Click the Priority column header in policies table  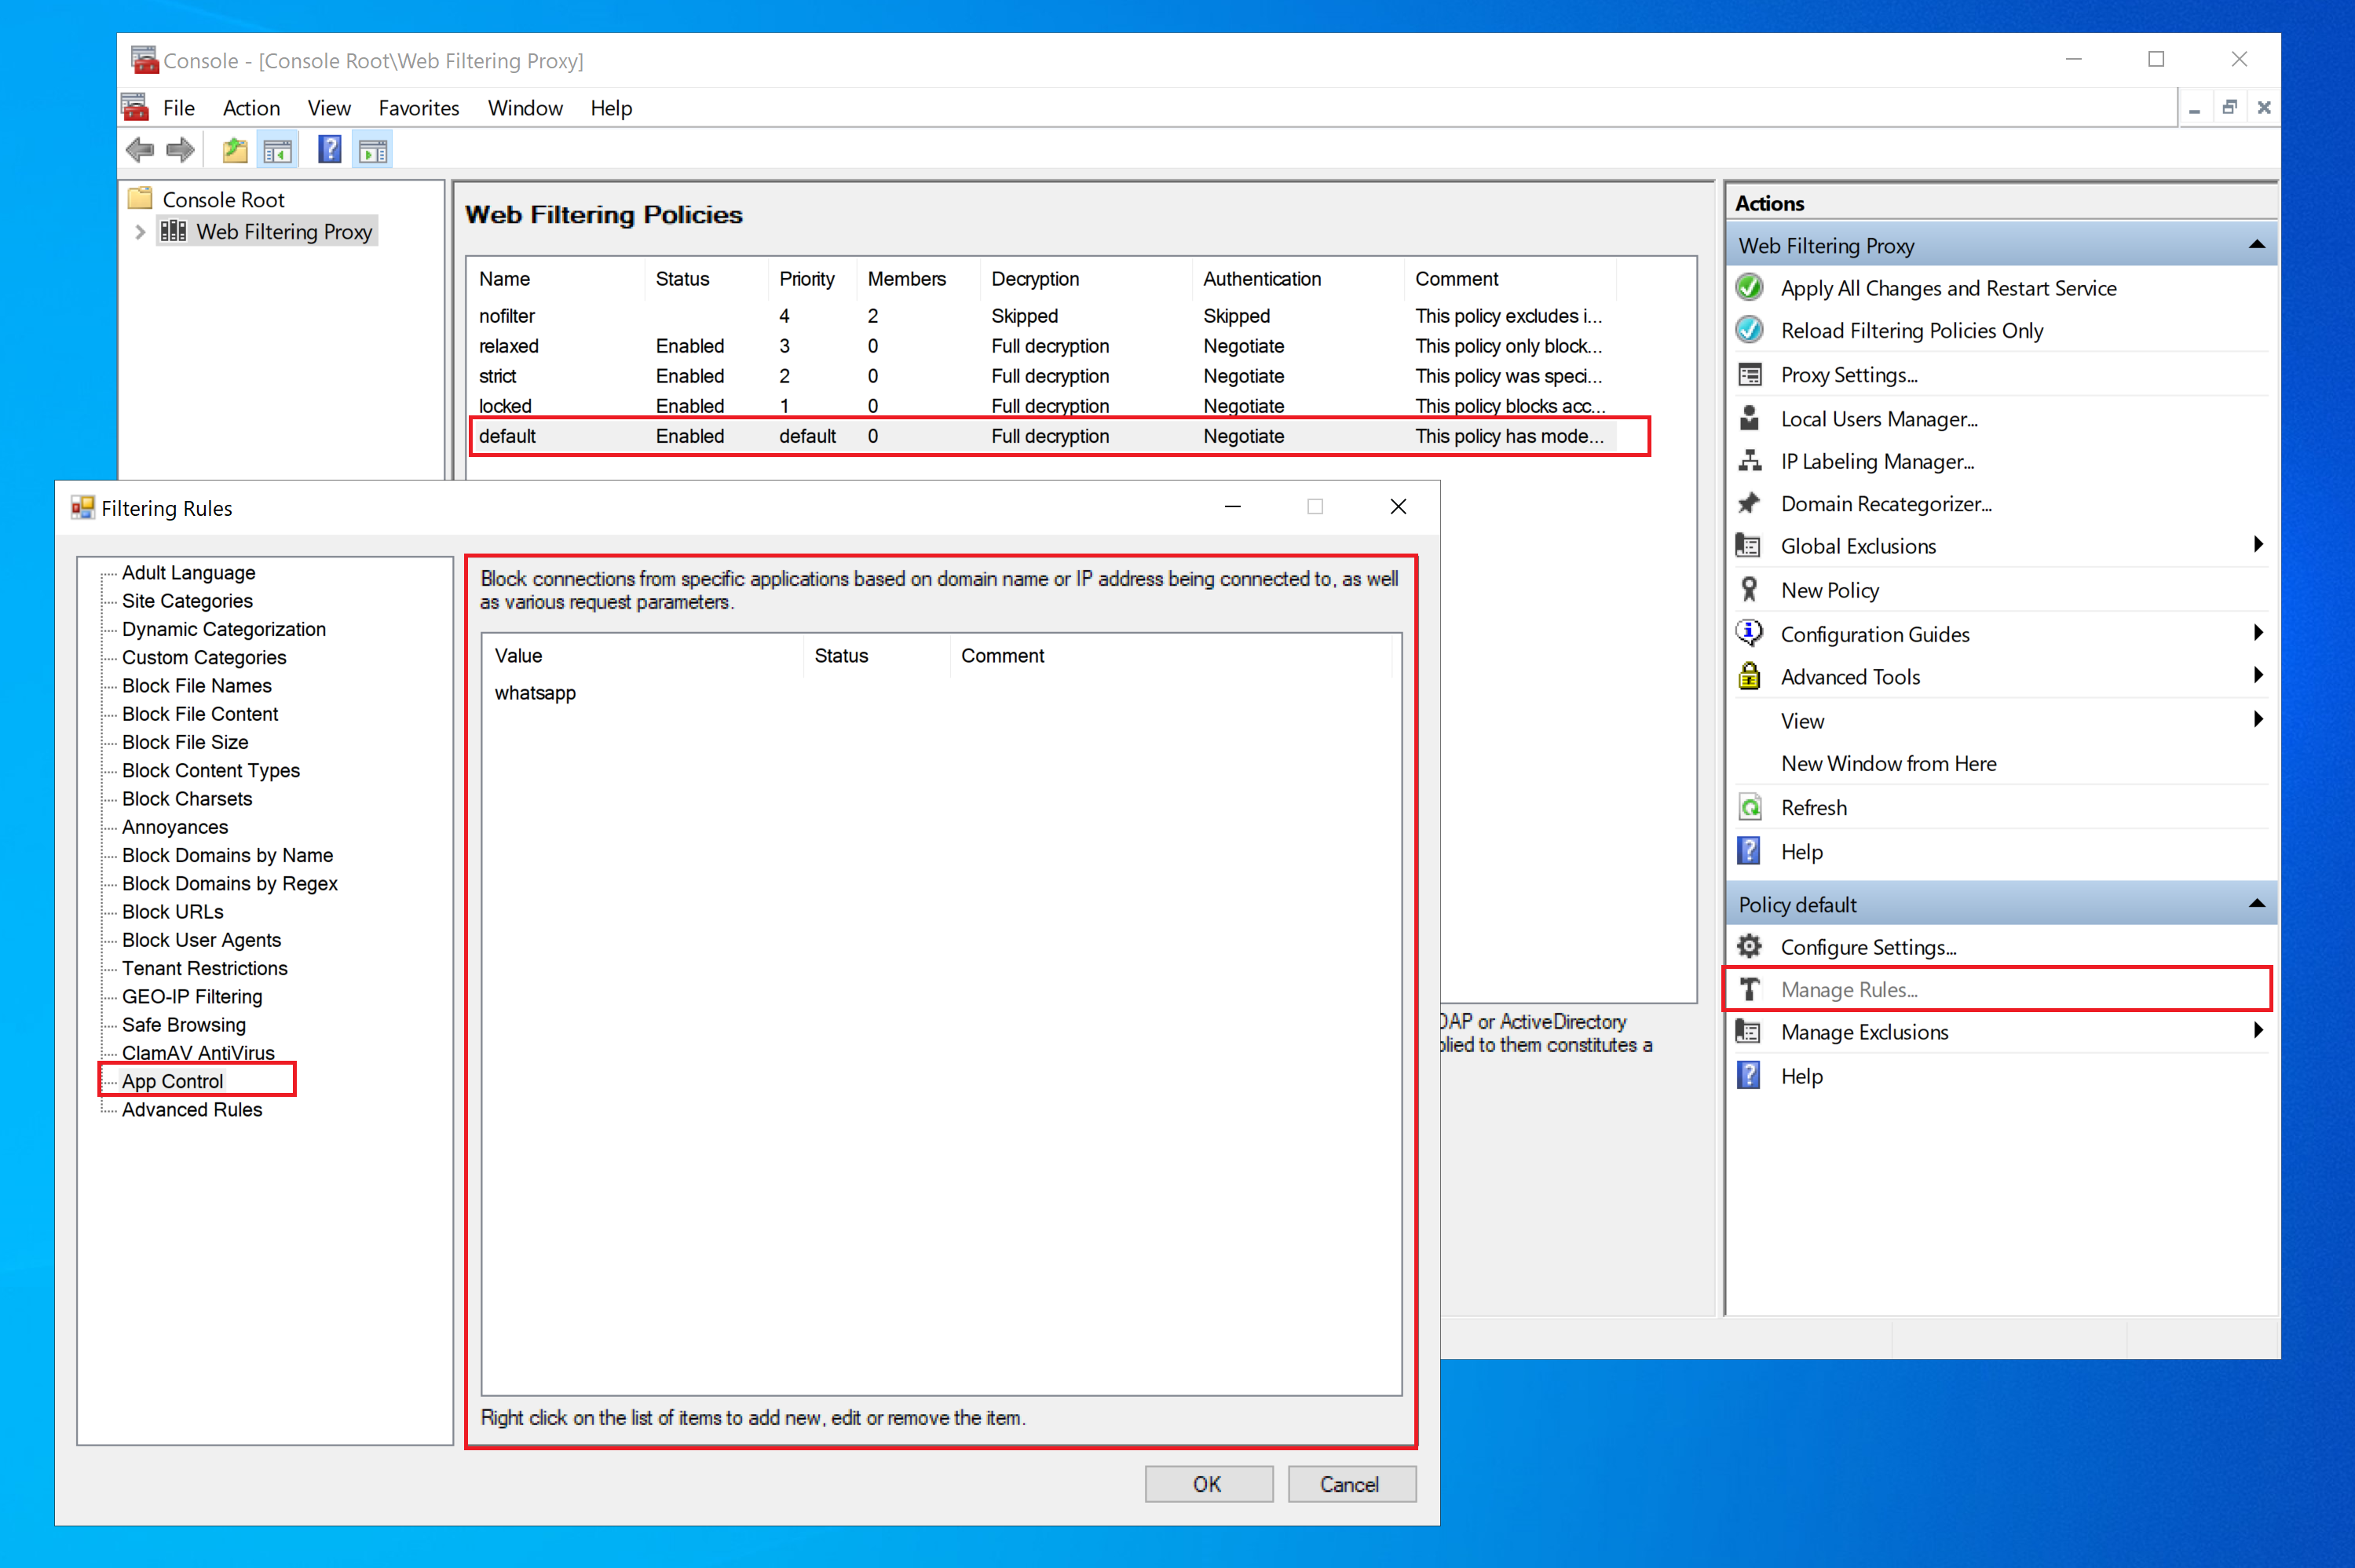[812, 279]
